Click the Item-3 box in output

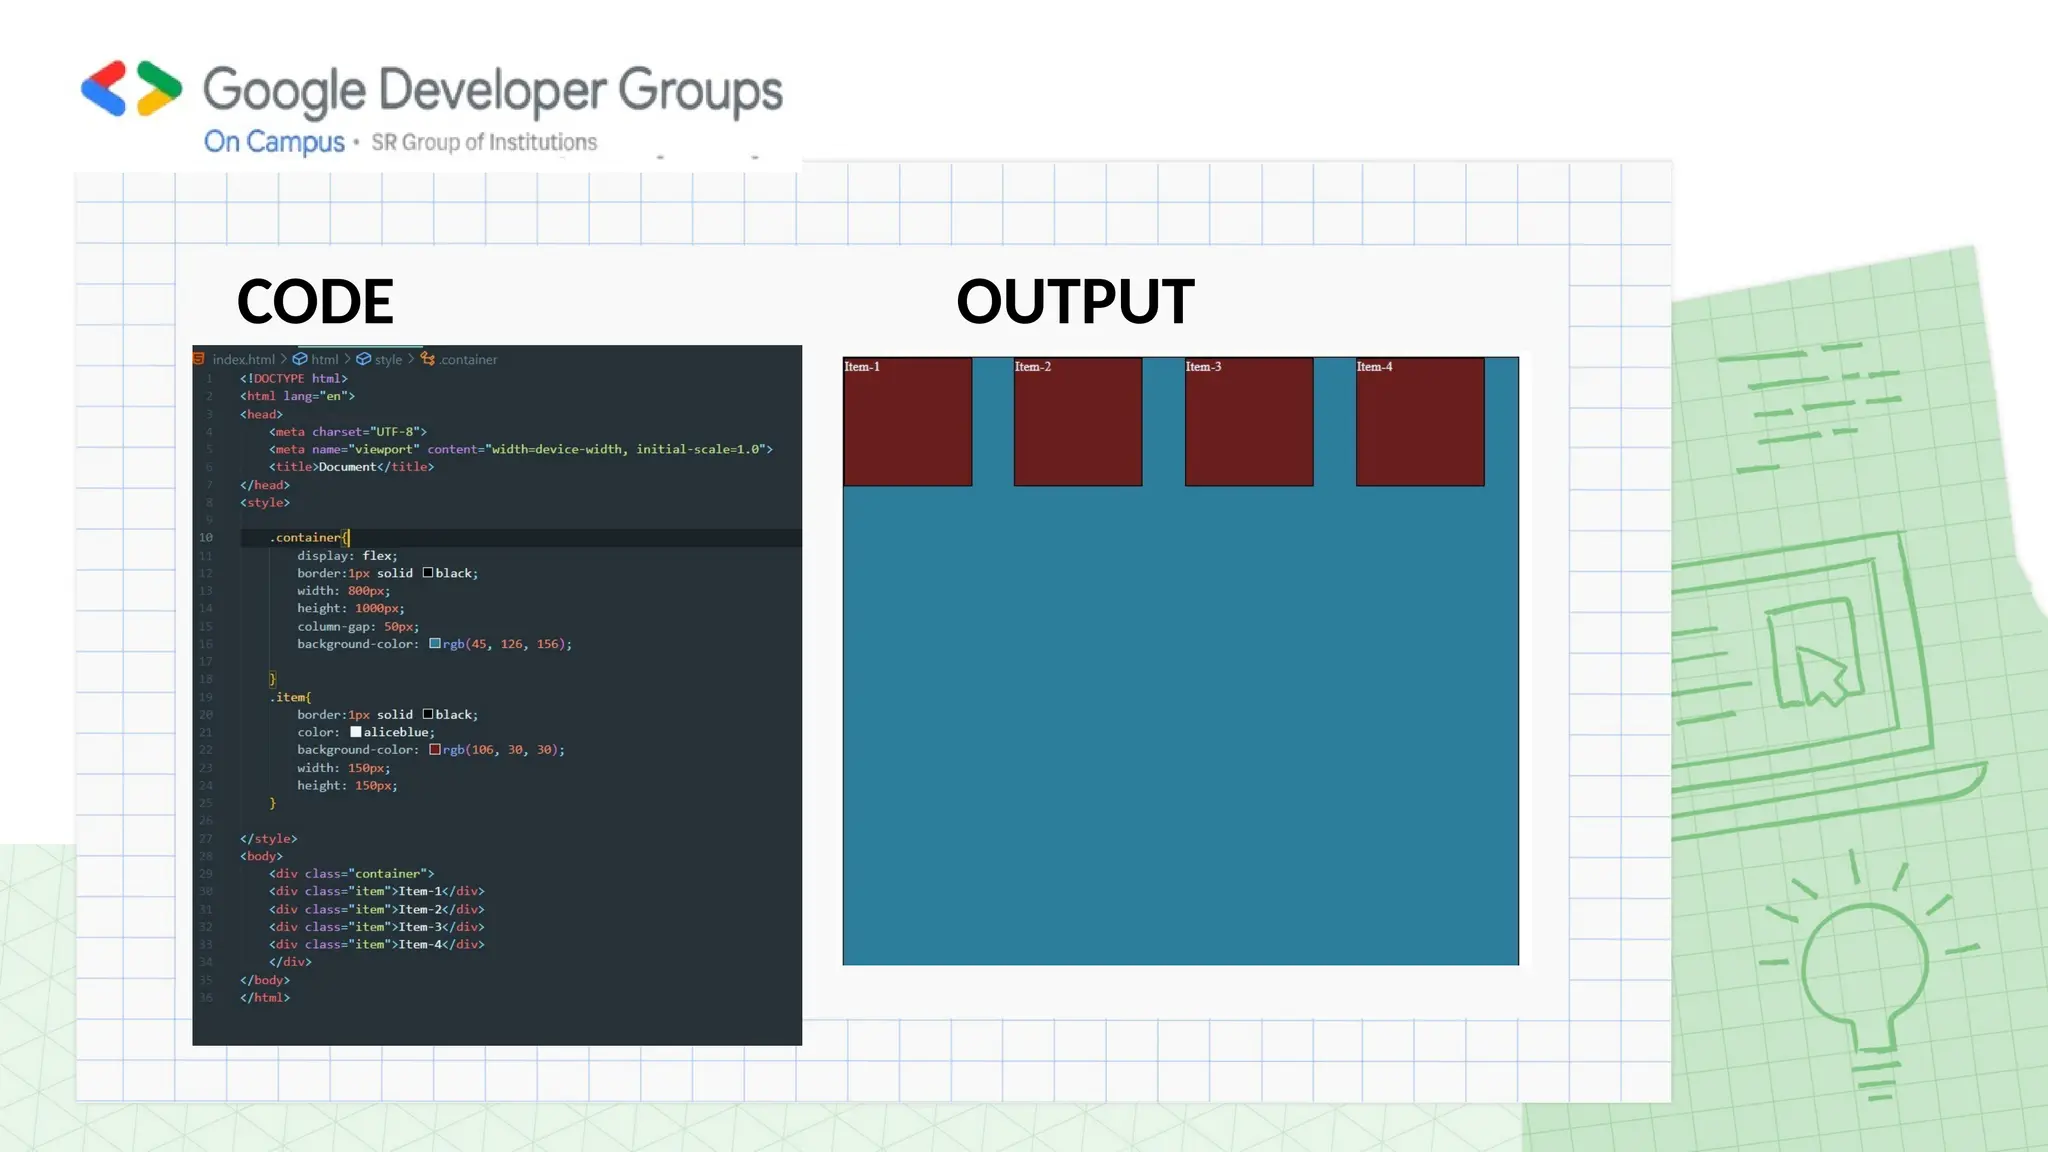coord(1249,422)
